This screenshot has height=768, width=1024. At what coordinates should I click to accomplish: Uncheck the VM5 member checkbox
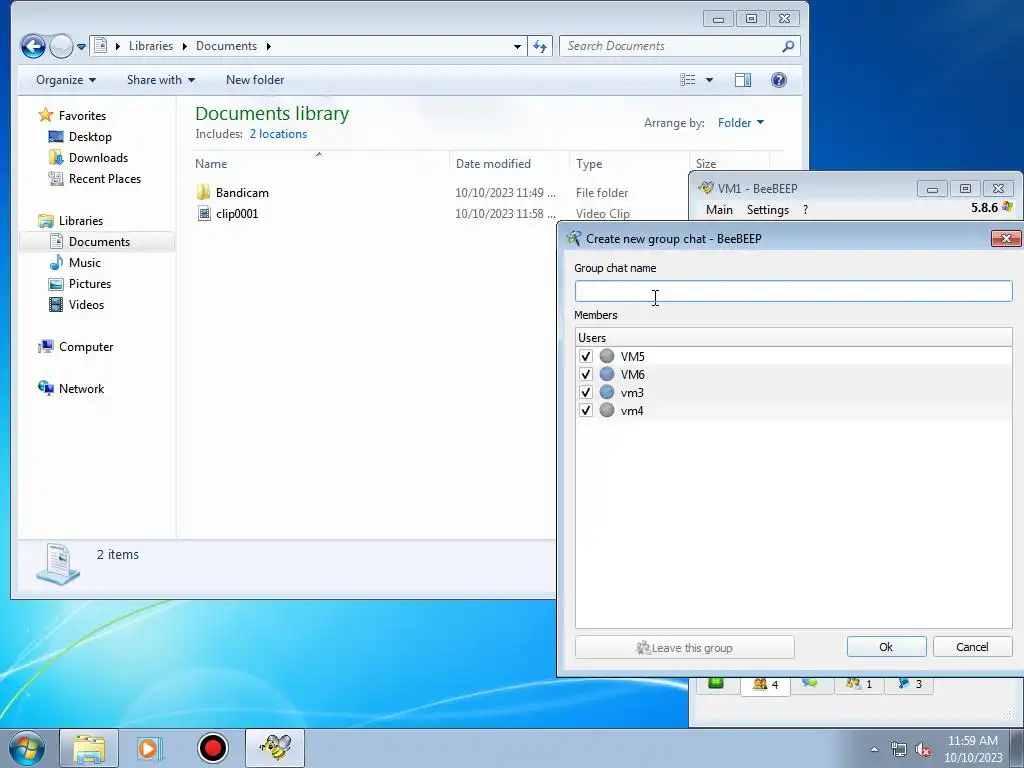click(x=585, y=357)
